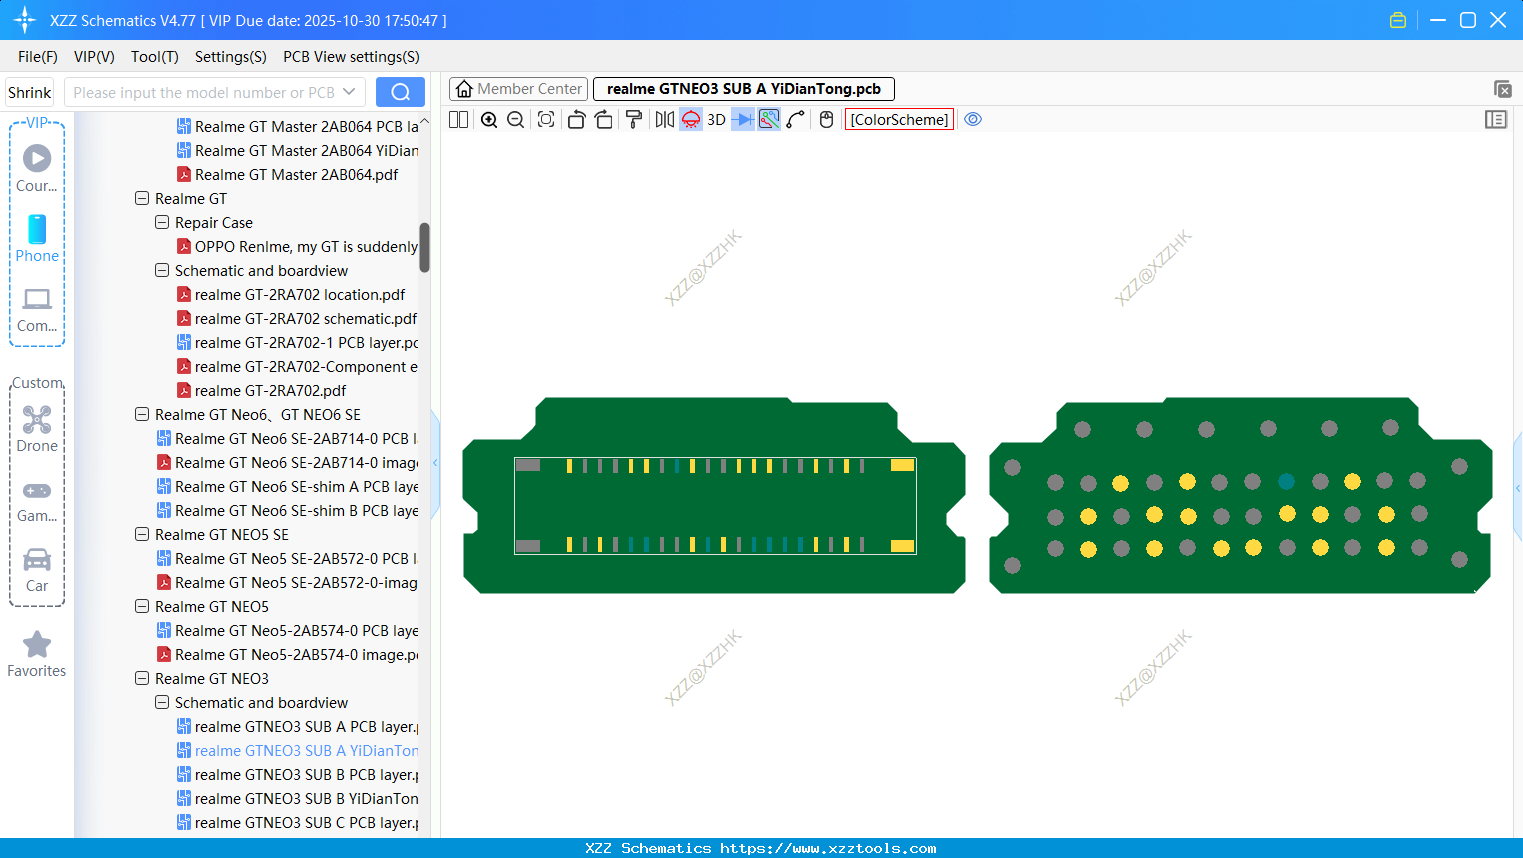Screen dimensions: 1523x858
Task: Open realme GTNEO3 SUB C PCB layer file
Action: 306,823
